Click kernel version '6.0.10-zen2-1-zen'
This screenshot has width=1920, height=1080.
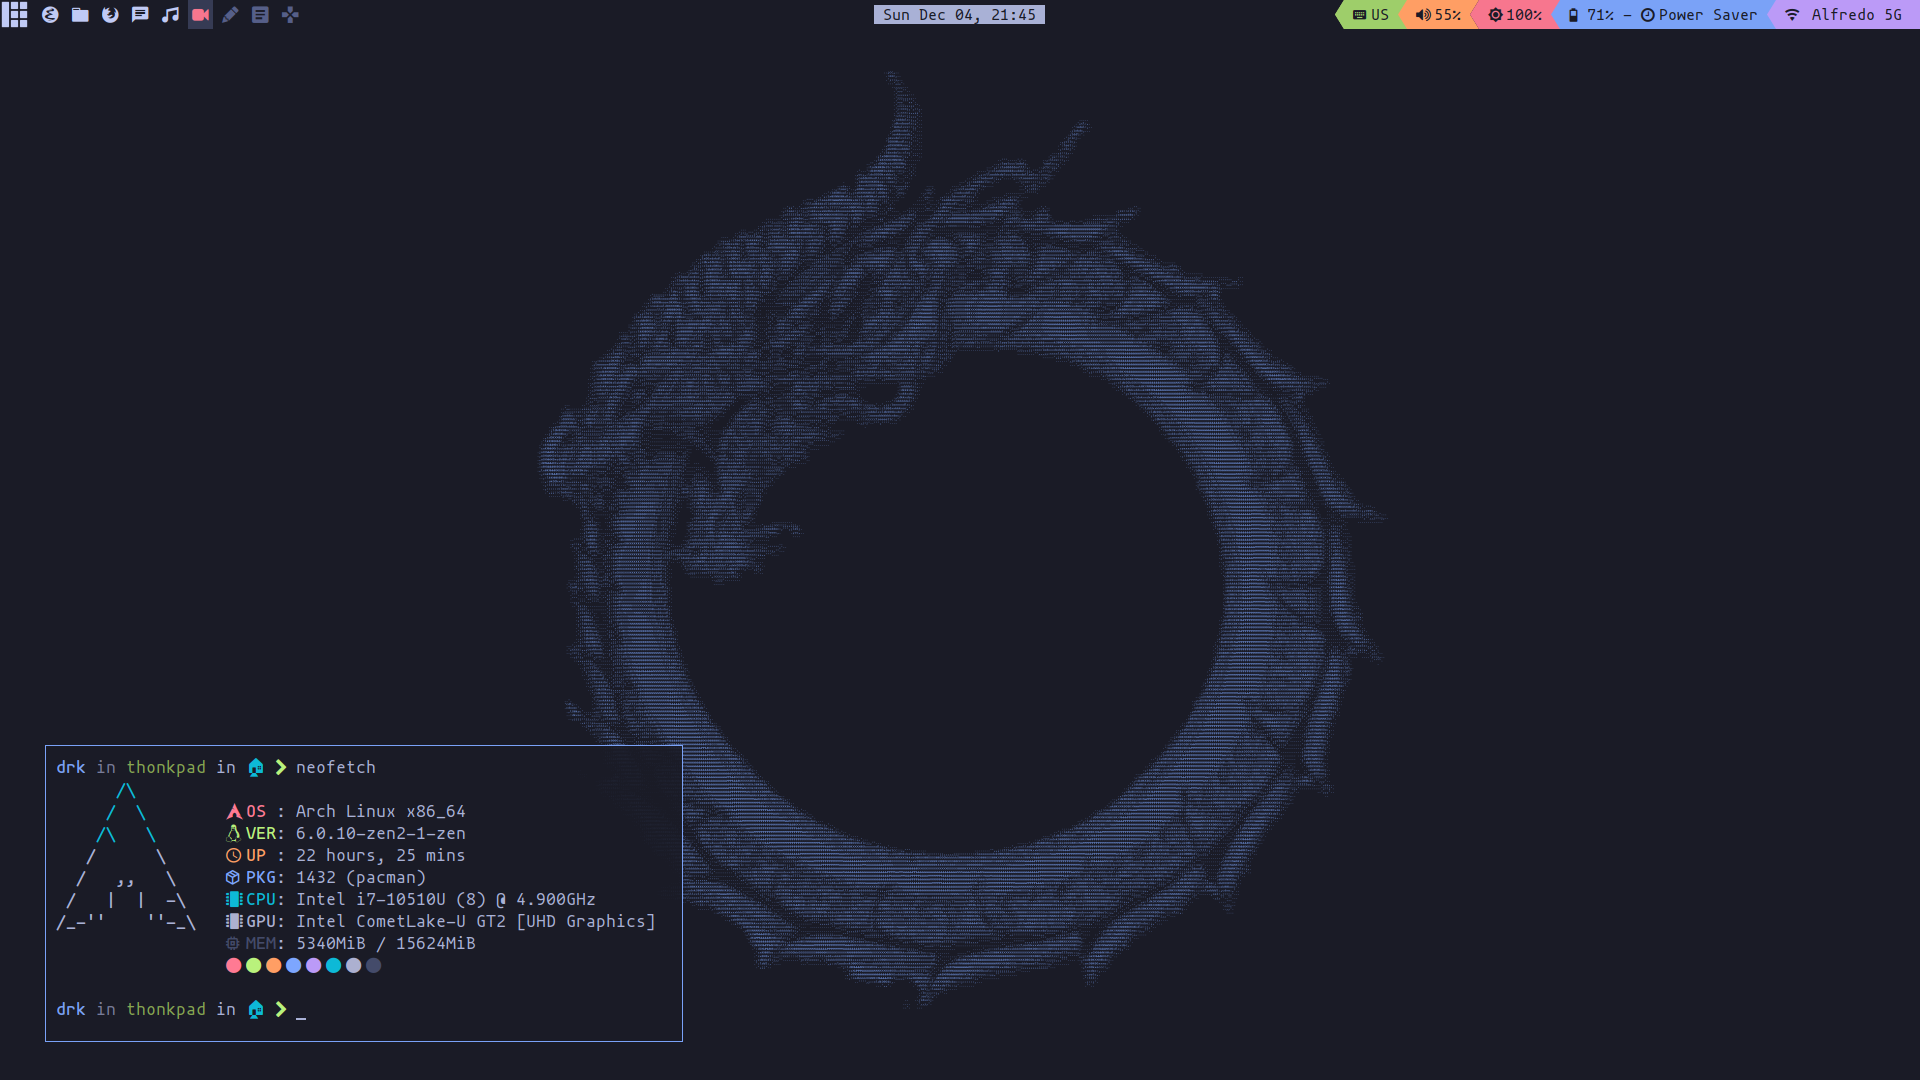pos(380,833)
